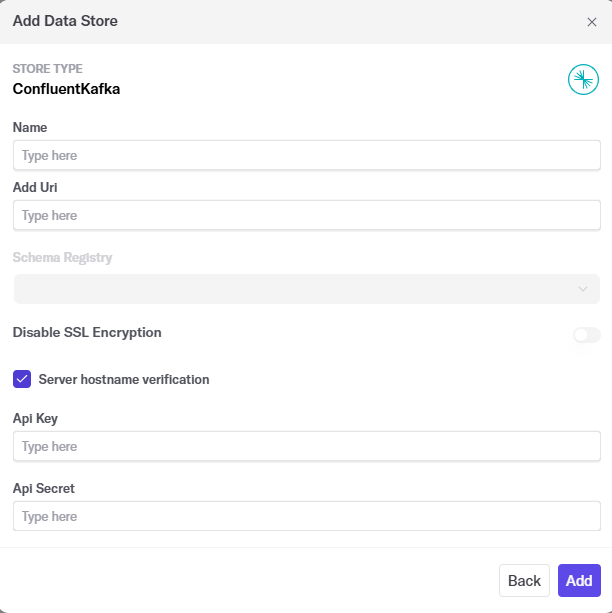Focus the Name input field
The image size is (612, 613).
point(306,156)
